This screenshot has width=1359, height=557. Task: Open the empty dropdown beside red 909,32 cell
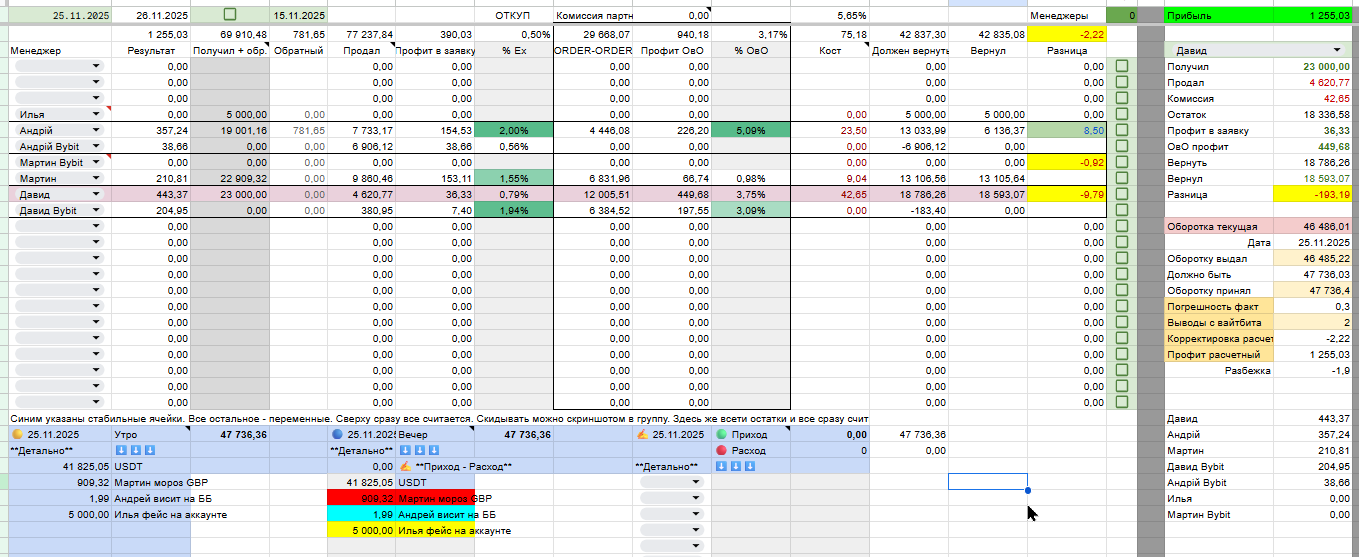[x=671, y=498]
